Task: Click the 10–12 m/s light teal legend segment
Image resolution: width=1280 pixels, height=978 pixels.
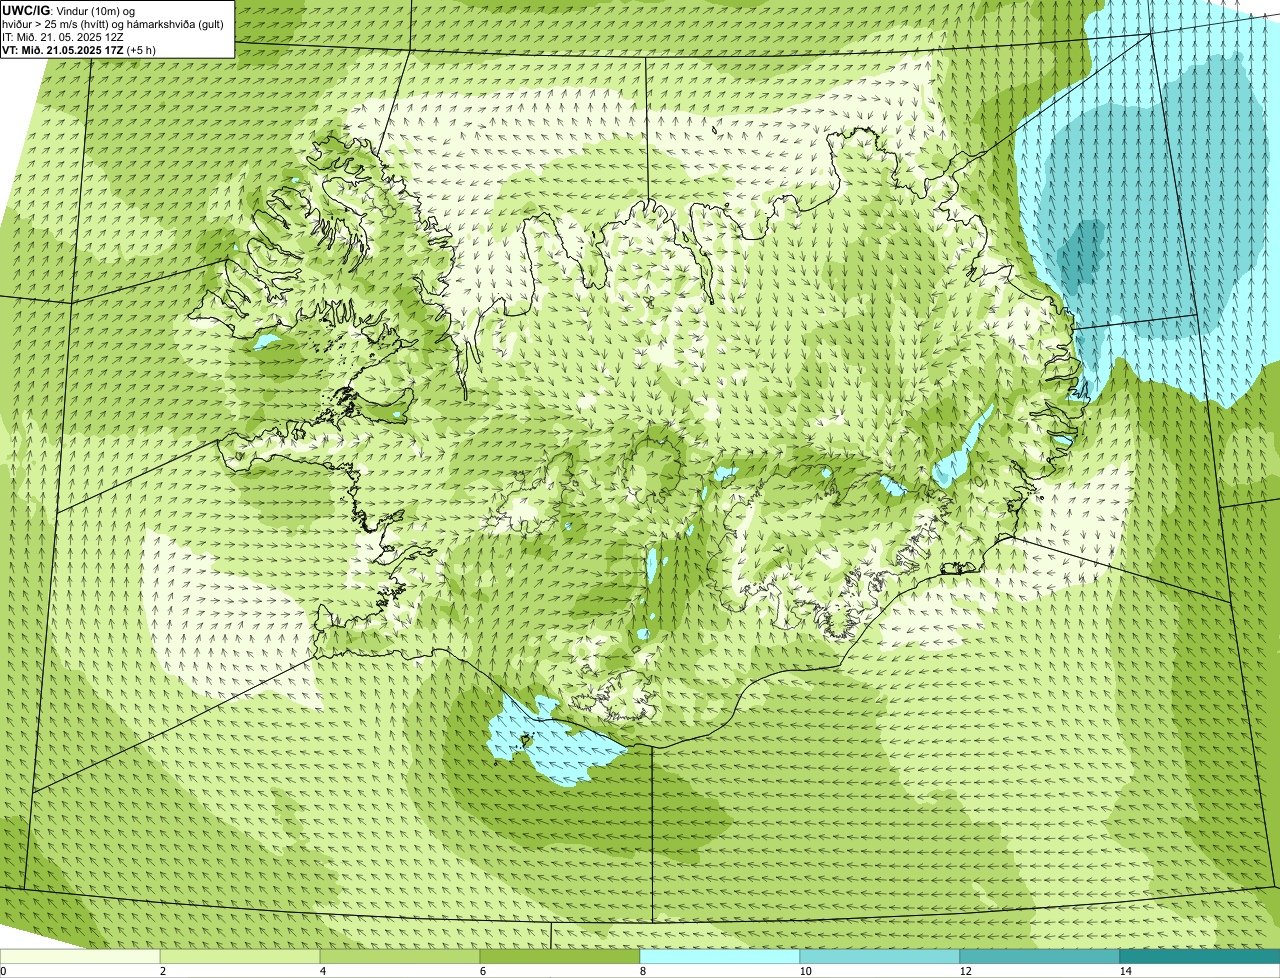Action: [880, 956]
